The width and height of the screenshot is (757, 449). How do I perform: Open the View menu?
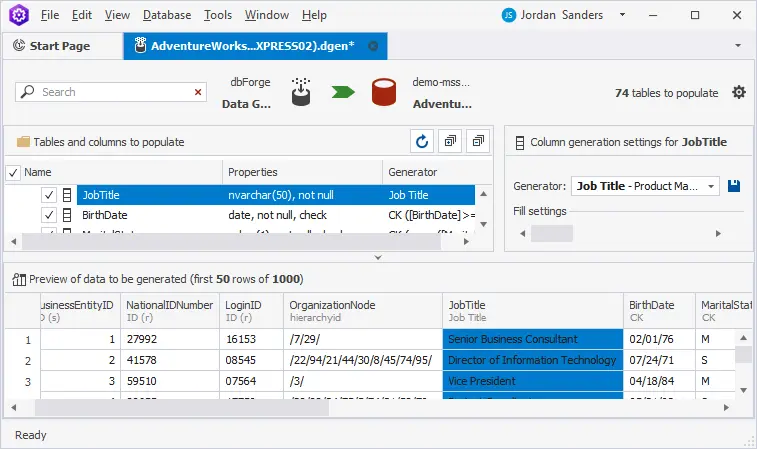point(117,15)
